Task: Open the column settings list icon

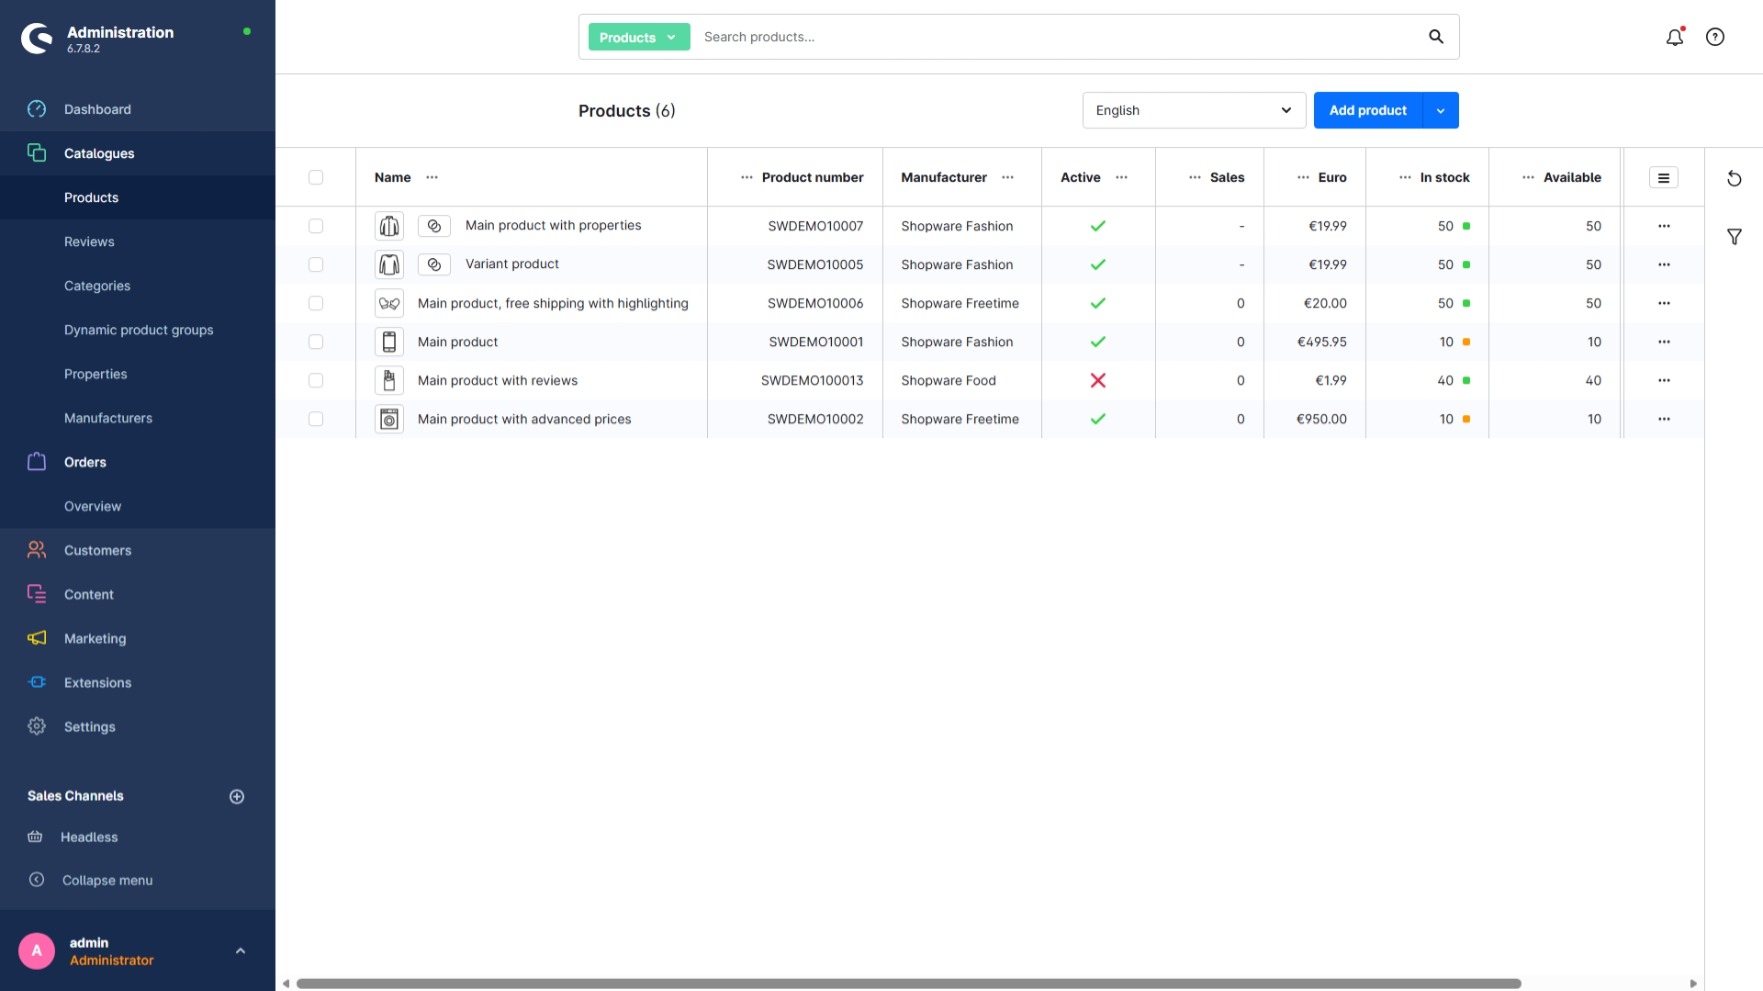Action: point(1663,178)
